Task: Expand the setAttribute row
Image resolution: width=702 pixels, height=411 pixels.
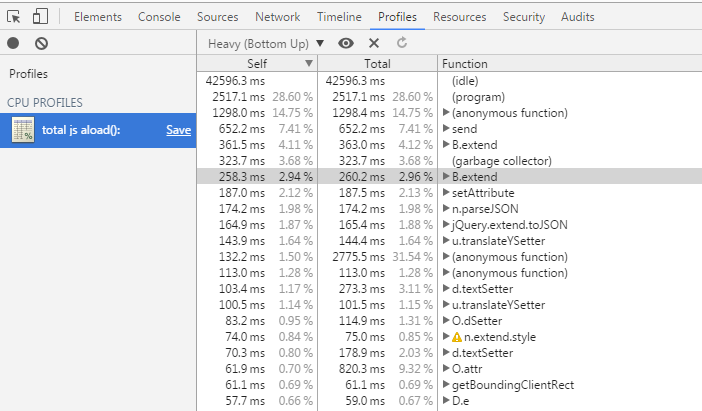Action: 446,193
